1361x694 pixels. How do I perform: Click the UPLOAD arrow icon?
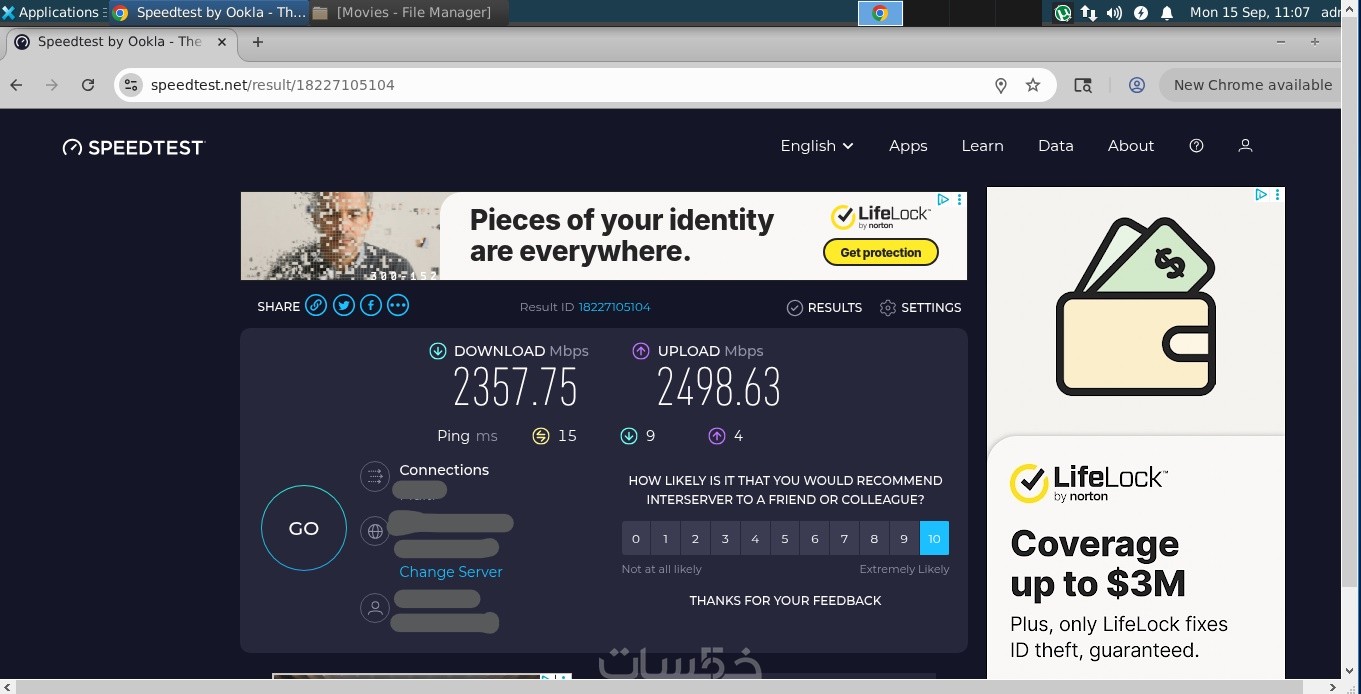[641, 351]
